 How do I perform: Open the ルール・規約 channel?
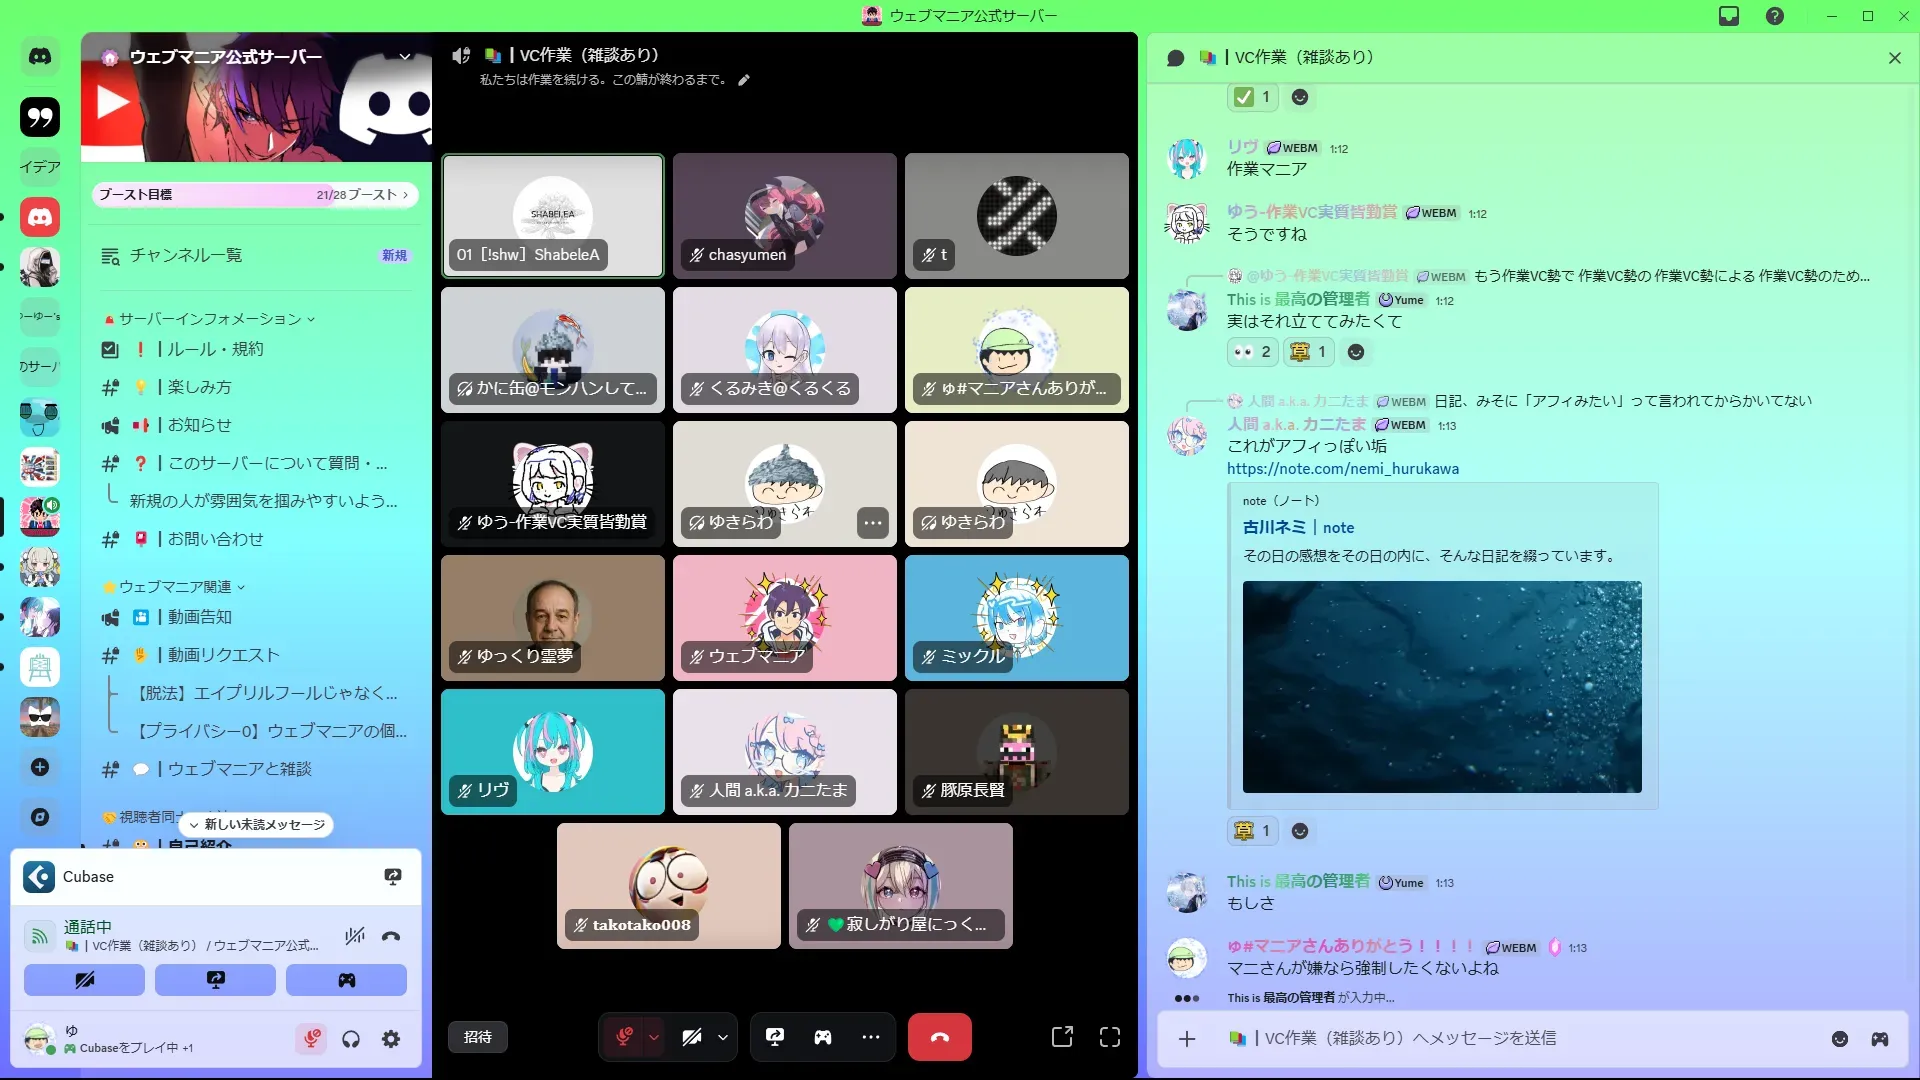[215, 349]
